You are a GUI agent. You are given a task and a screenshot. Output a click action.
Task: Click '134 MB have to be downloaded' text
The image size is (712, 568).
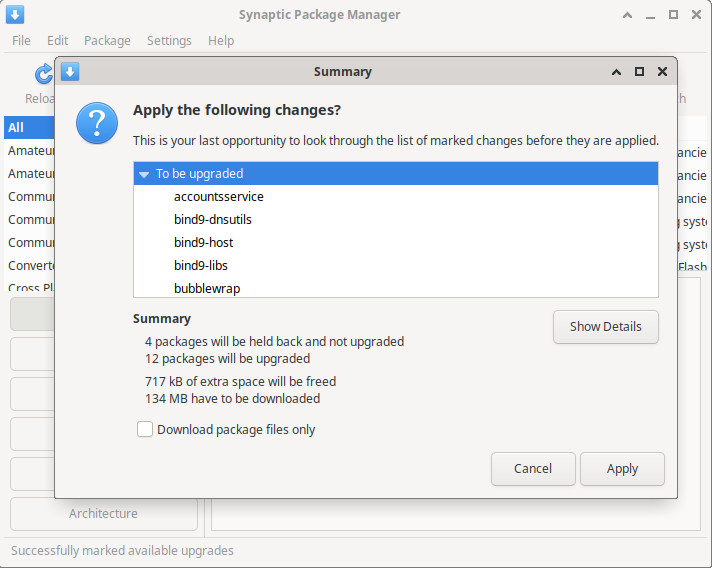pos(232,399)
